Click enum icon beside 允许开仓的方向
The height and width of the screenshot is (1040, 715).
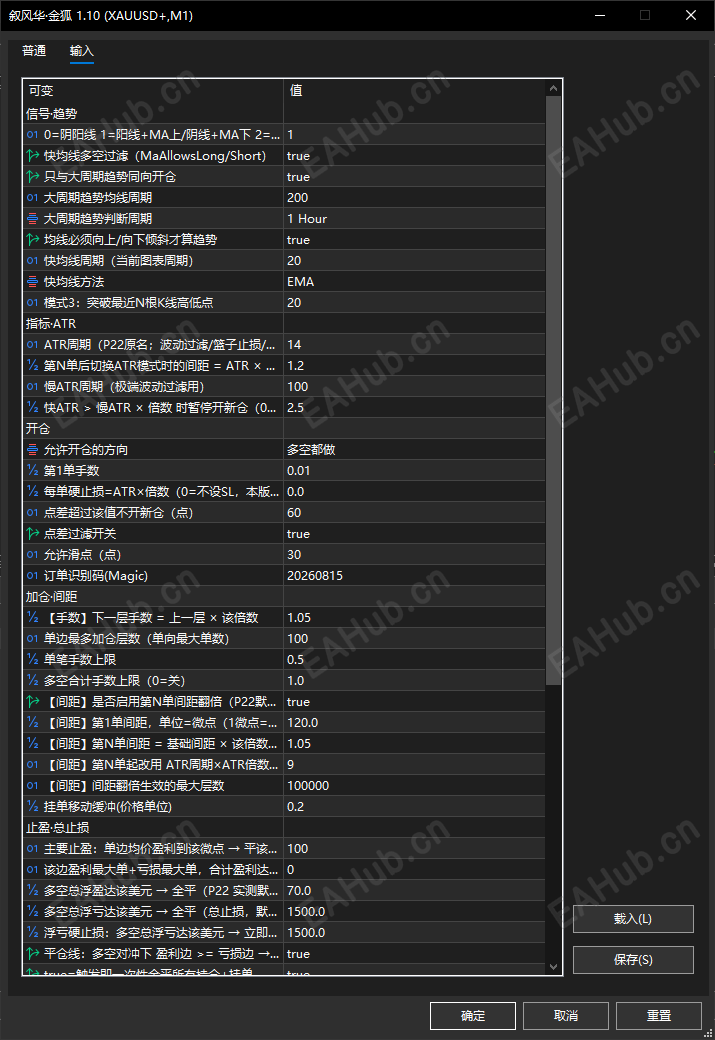click(x=32, y=450)
